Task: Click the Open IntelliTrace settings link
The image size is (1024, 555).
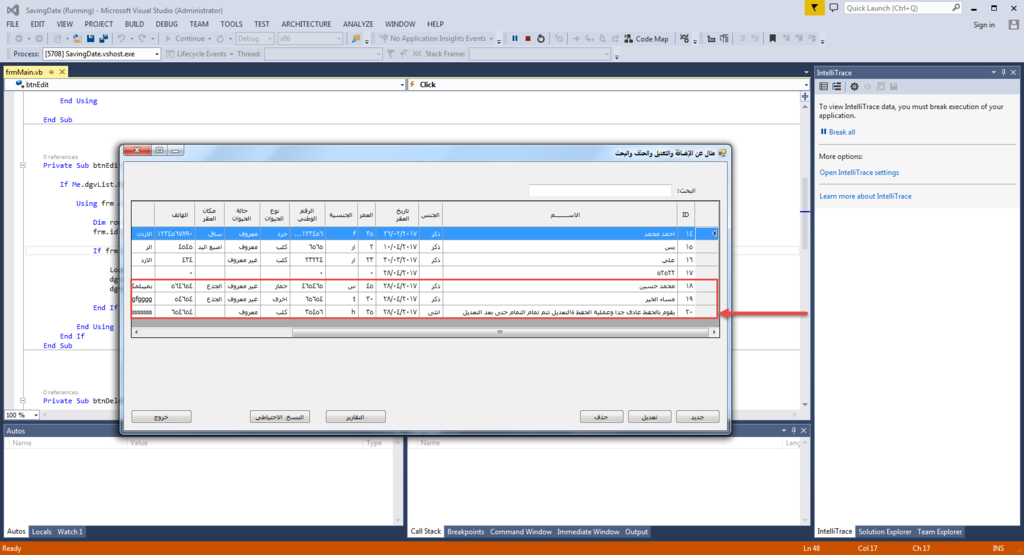Action: (x=858, y=172)
